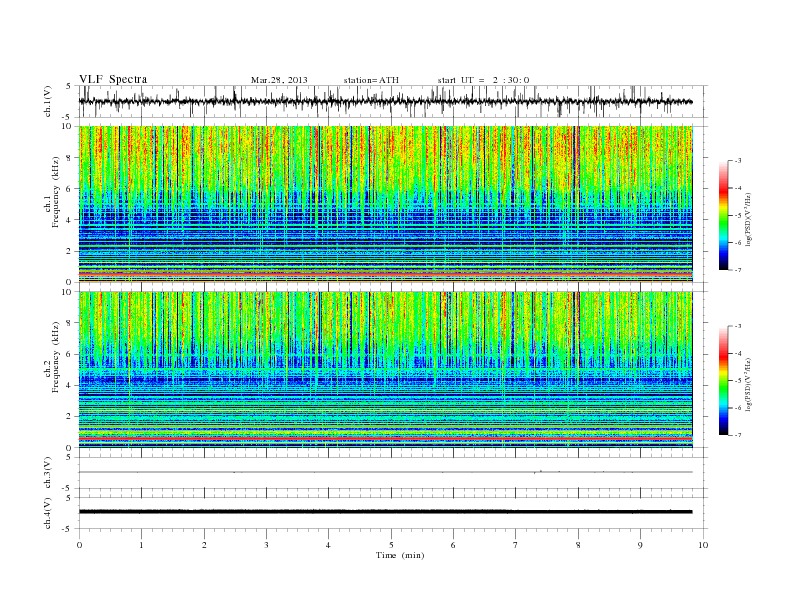Click the ch.1 spectrogram plot
The image size is (792, 612).
click(x=386, y=204)
